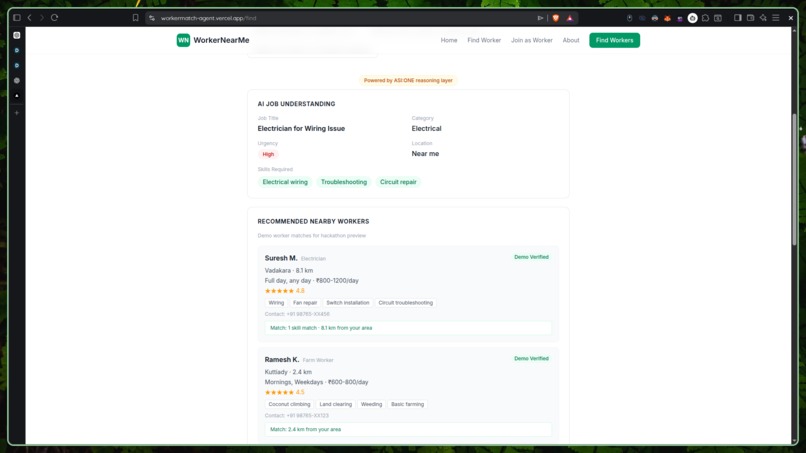The height and width of the screenshot is (453, 806).
Task: Click the play-shaped icon in address bar
Action: (540, 18)
